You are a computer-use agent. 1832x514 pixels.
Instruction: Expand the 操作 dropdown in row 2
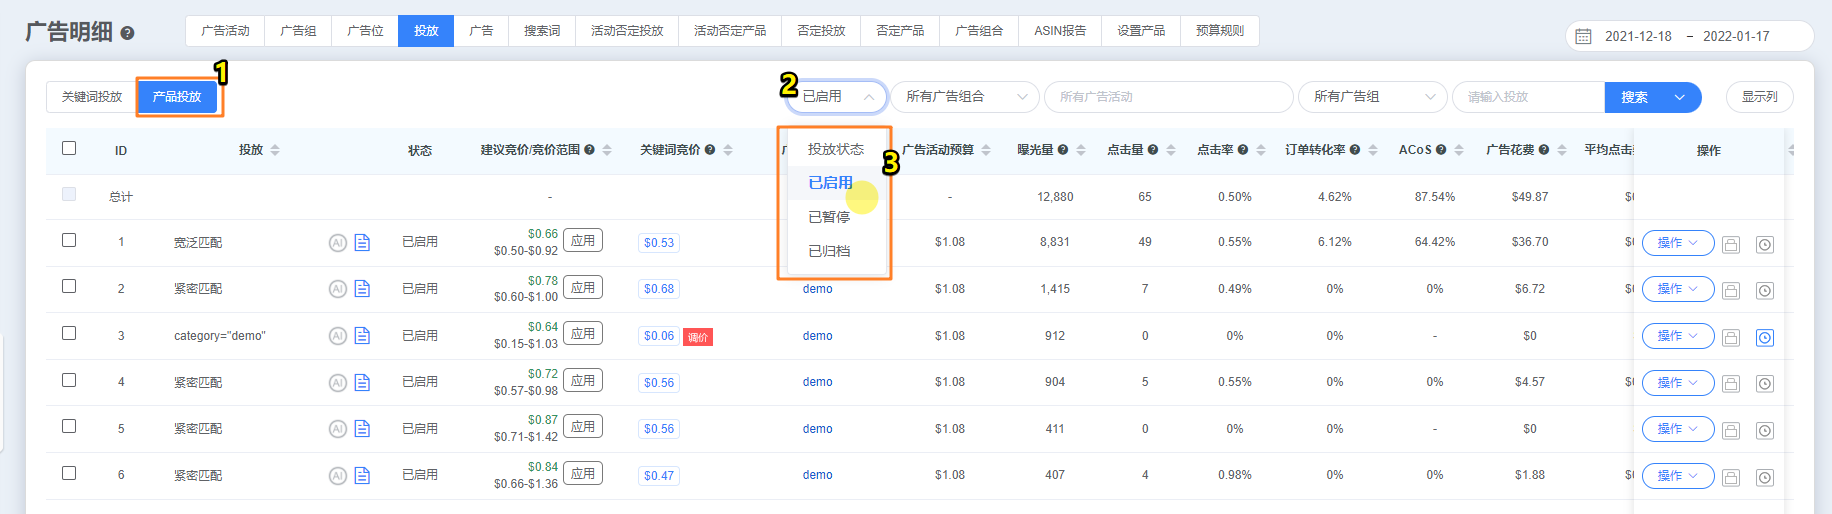pos(1677,289)
